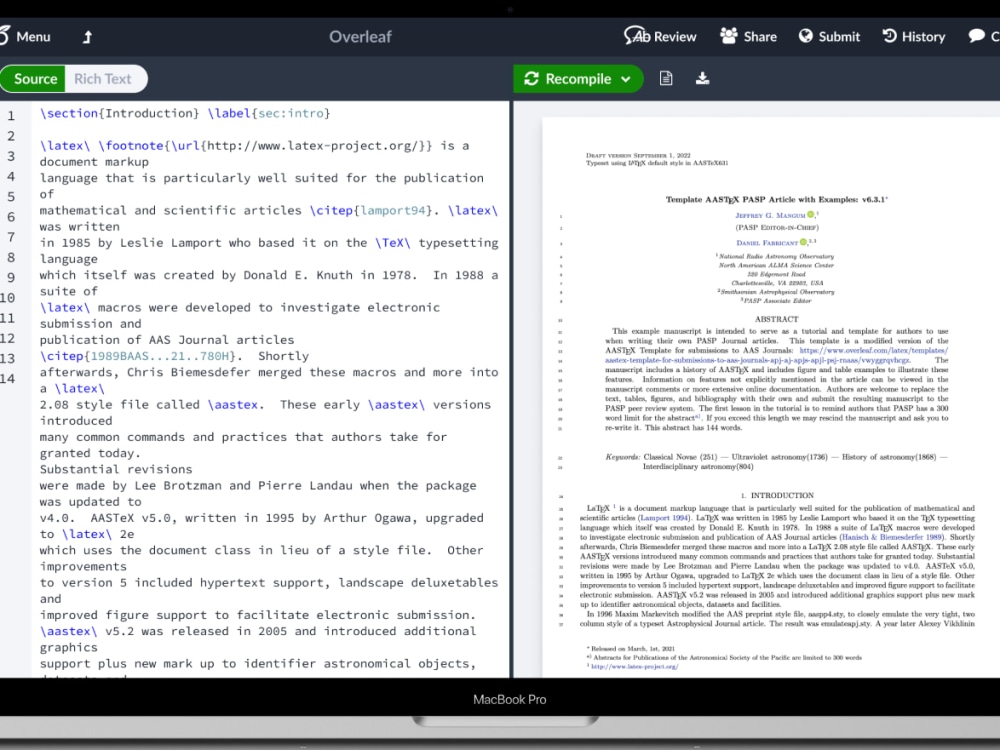Click the Overleaf title in the top bar
1000x750 pixels.
[360, 36]
